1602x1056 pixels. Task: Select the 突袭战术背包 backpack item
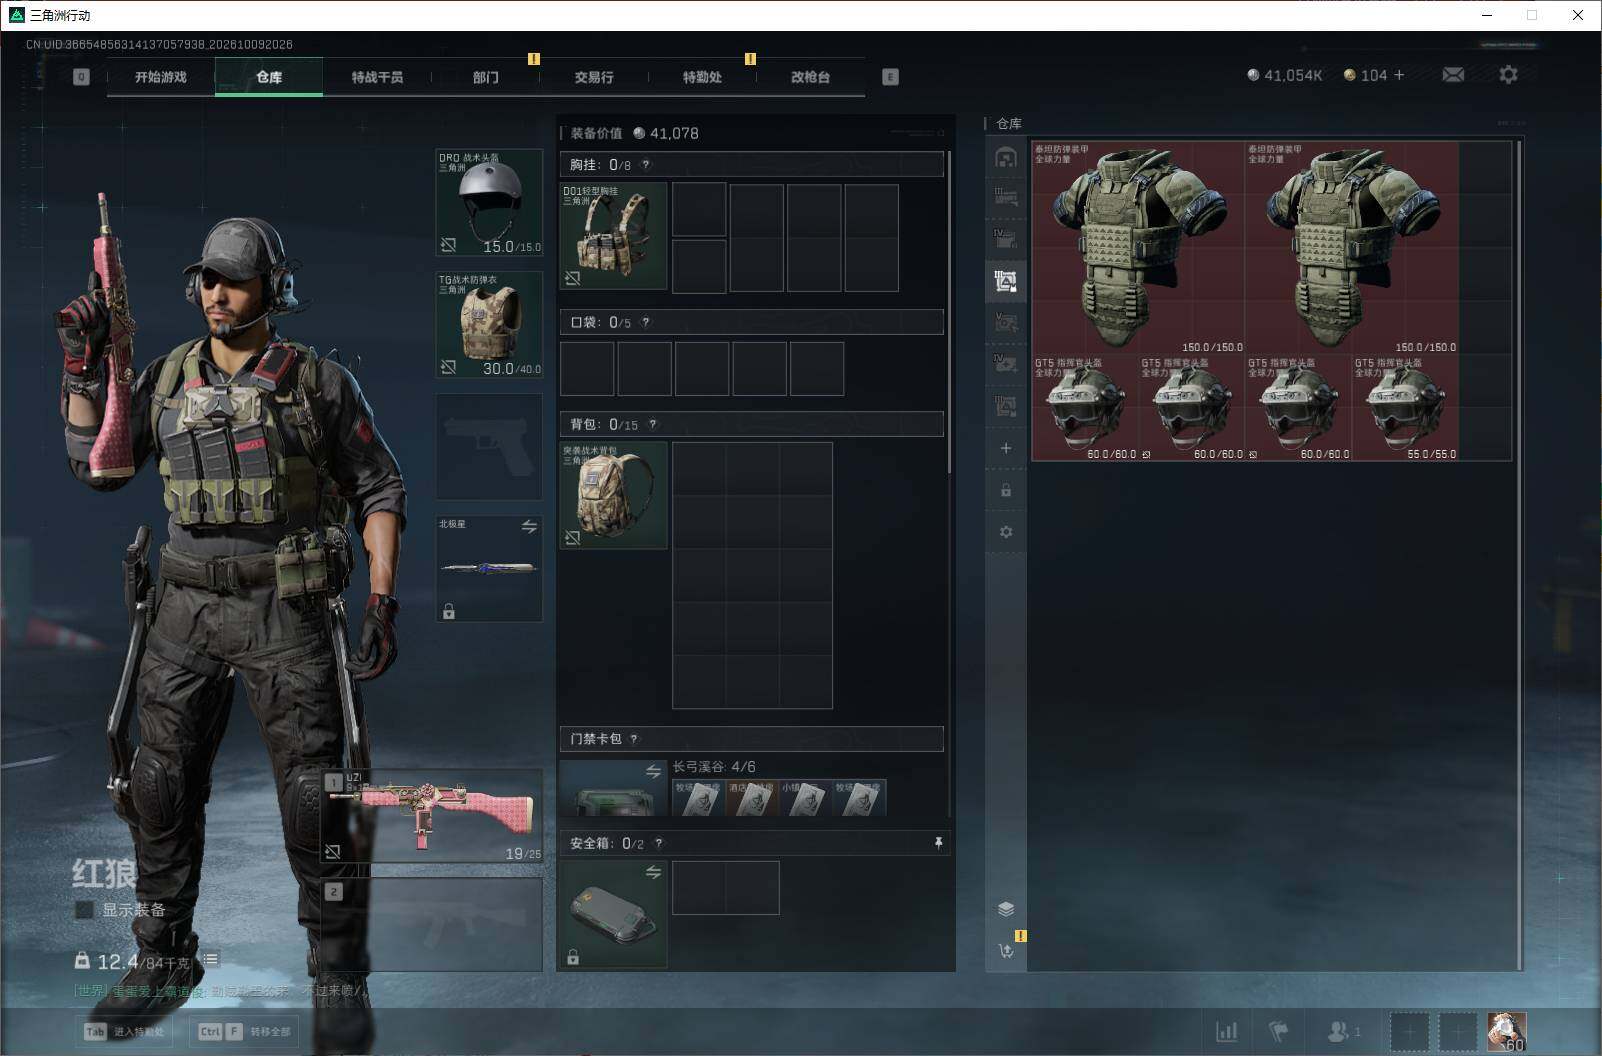(613, 495)
